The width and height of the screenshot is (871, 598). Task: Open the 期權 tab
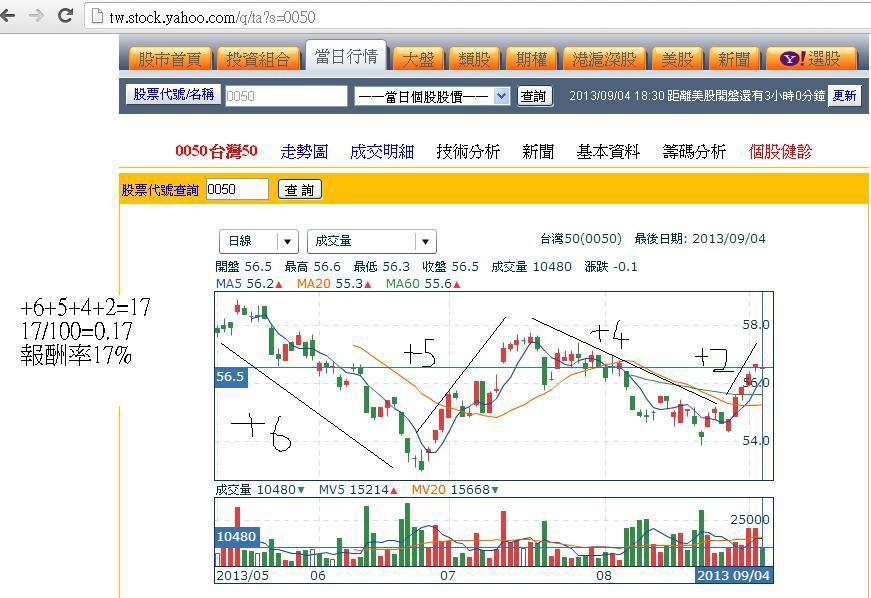[x=532, y=58]
